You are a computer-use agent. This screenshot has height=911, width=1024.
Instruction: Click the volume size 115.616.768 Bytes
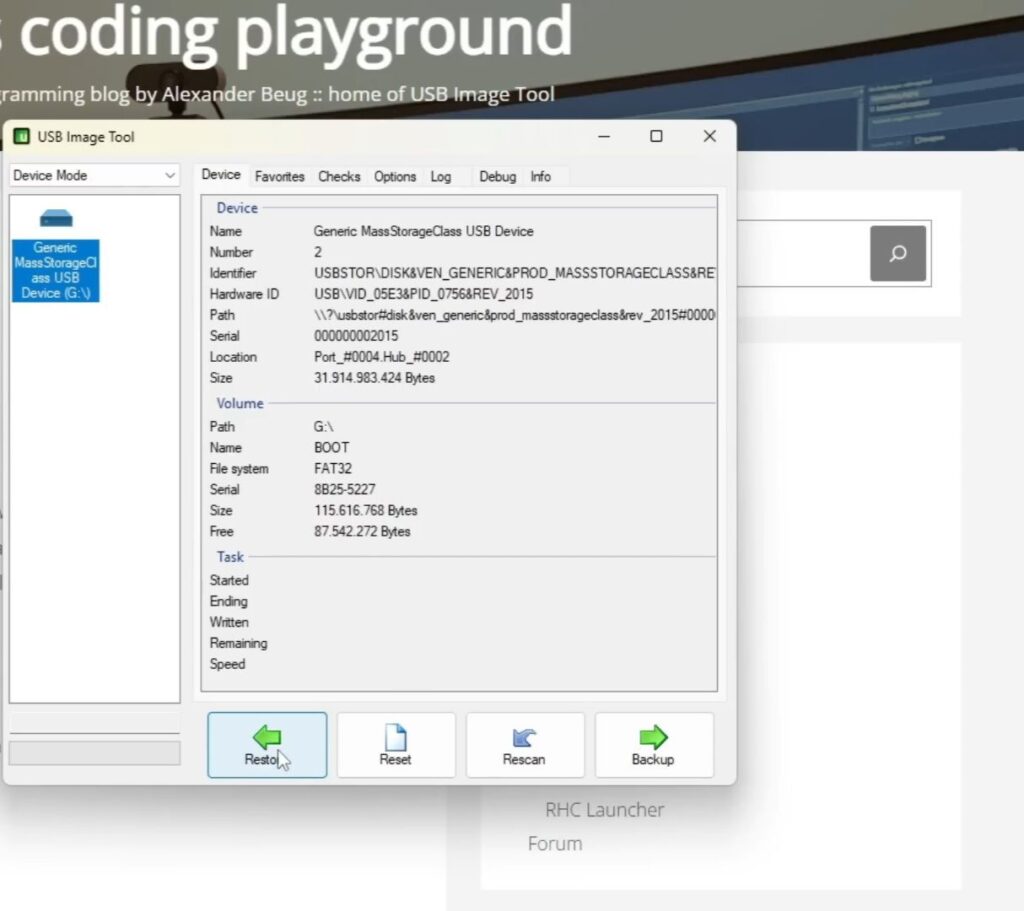[x=366, y=510]
